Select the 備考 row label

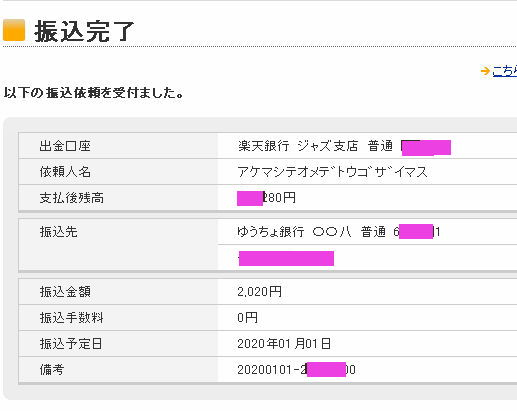[x=52, y=369]
